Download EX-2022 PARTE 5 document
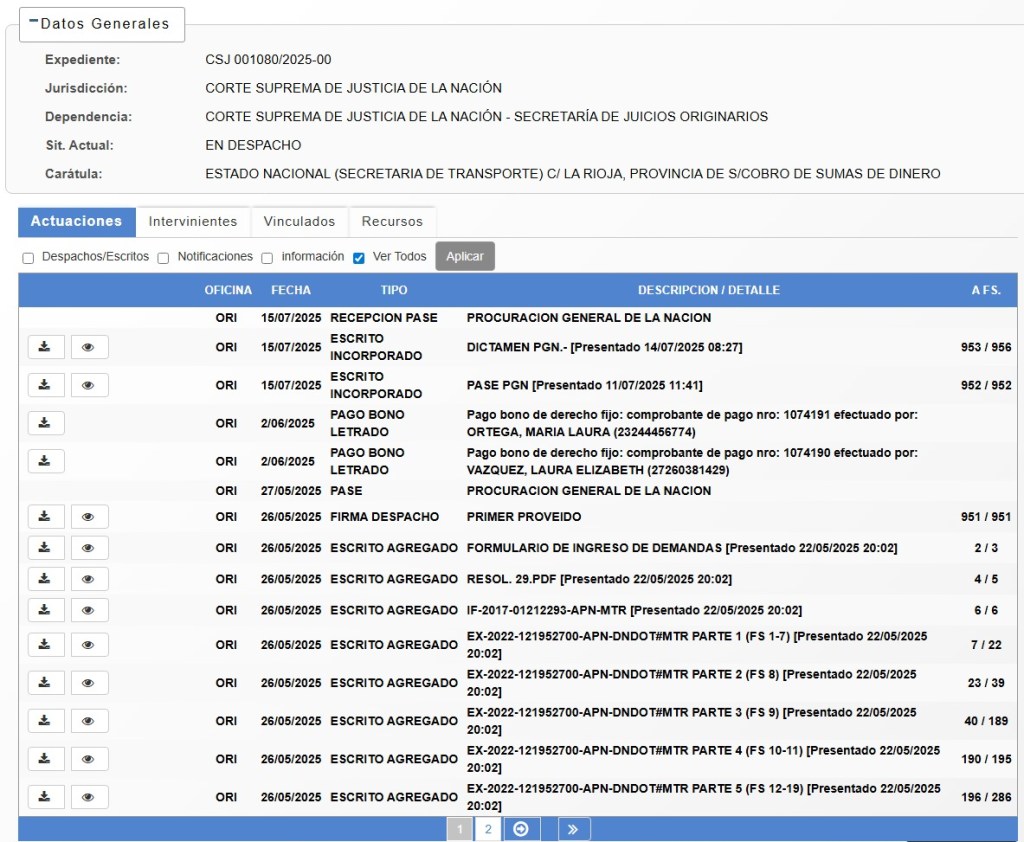Screen dimensions: 1024x842 (x=46, y=796)
